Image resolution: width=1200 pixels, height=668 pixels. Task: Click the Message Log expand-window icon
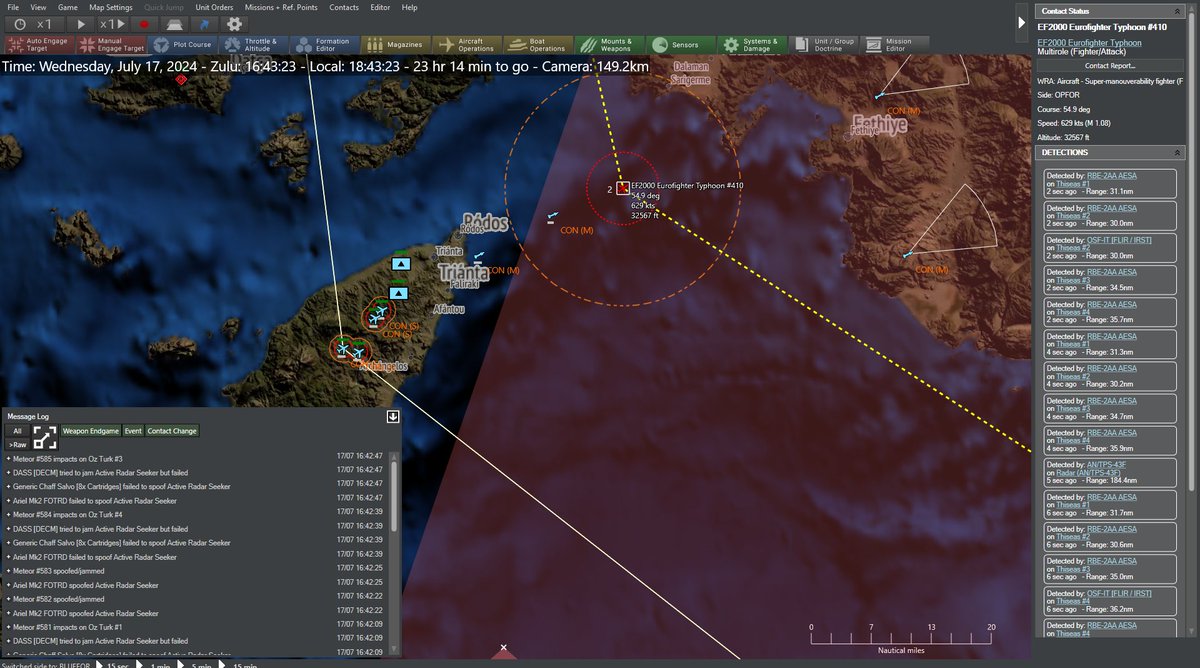coord(45,437)
